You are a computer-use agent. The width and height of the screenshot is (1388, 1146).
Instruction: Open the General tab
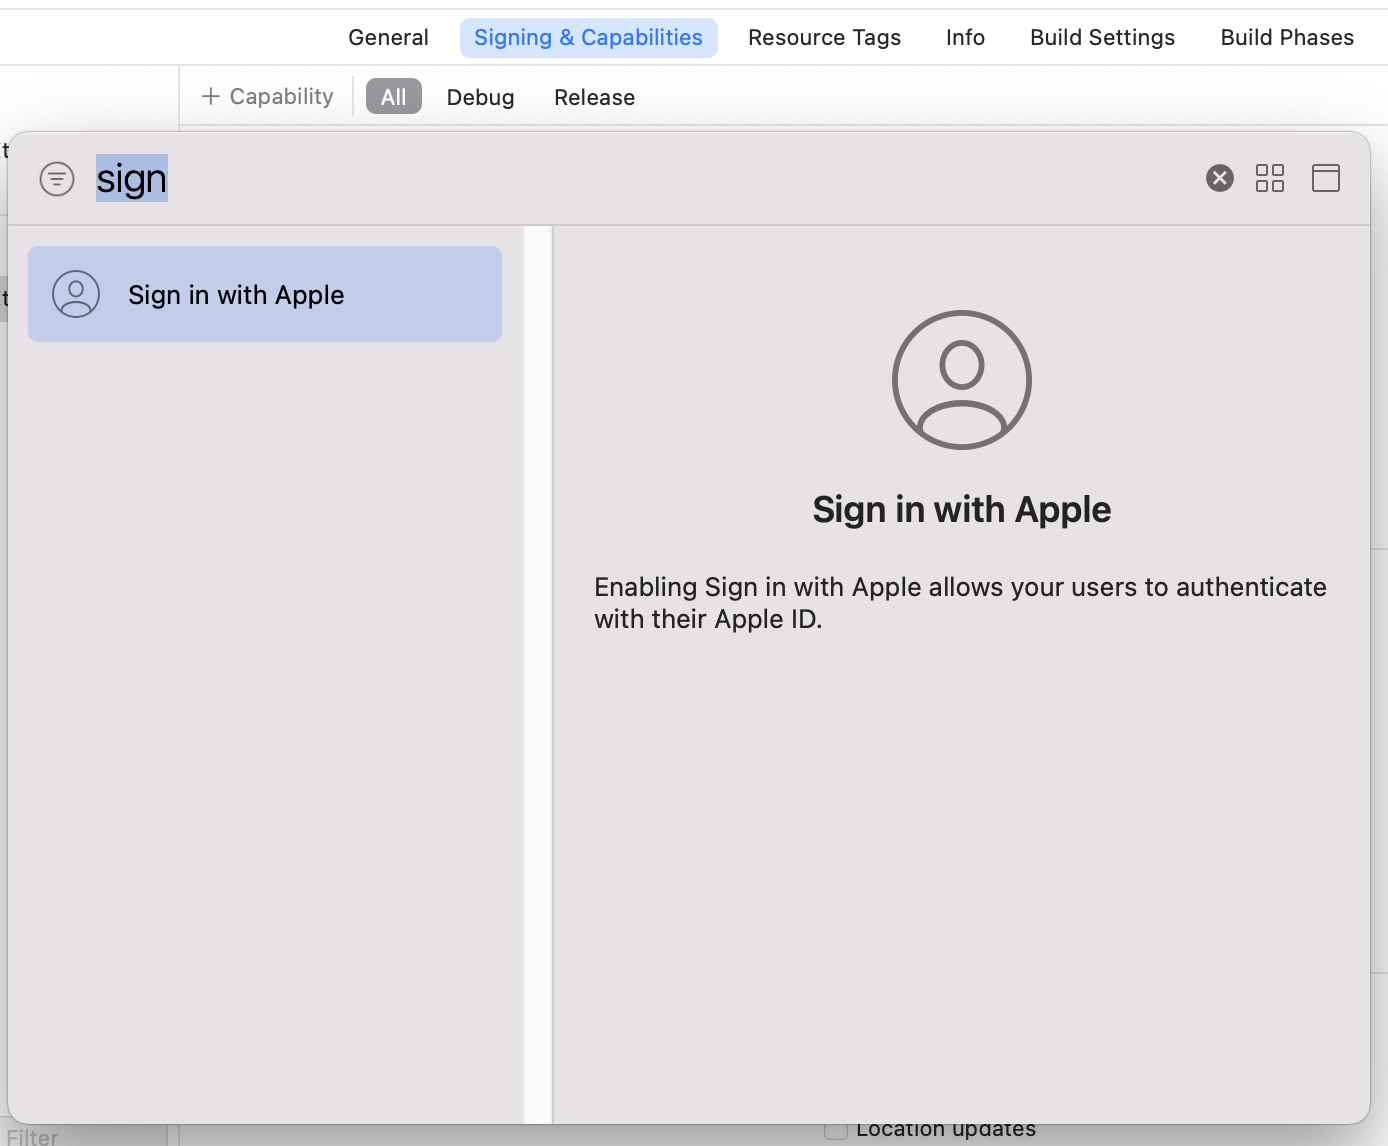[388, 38]
